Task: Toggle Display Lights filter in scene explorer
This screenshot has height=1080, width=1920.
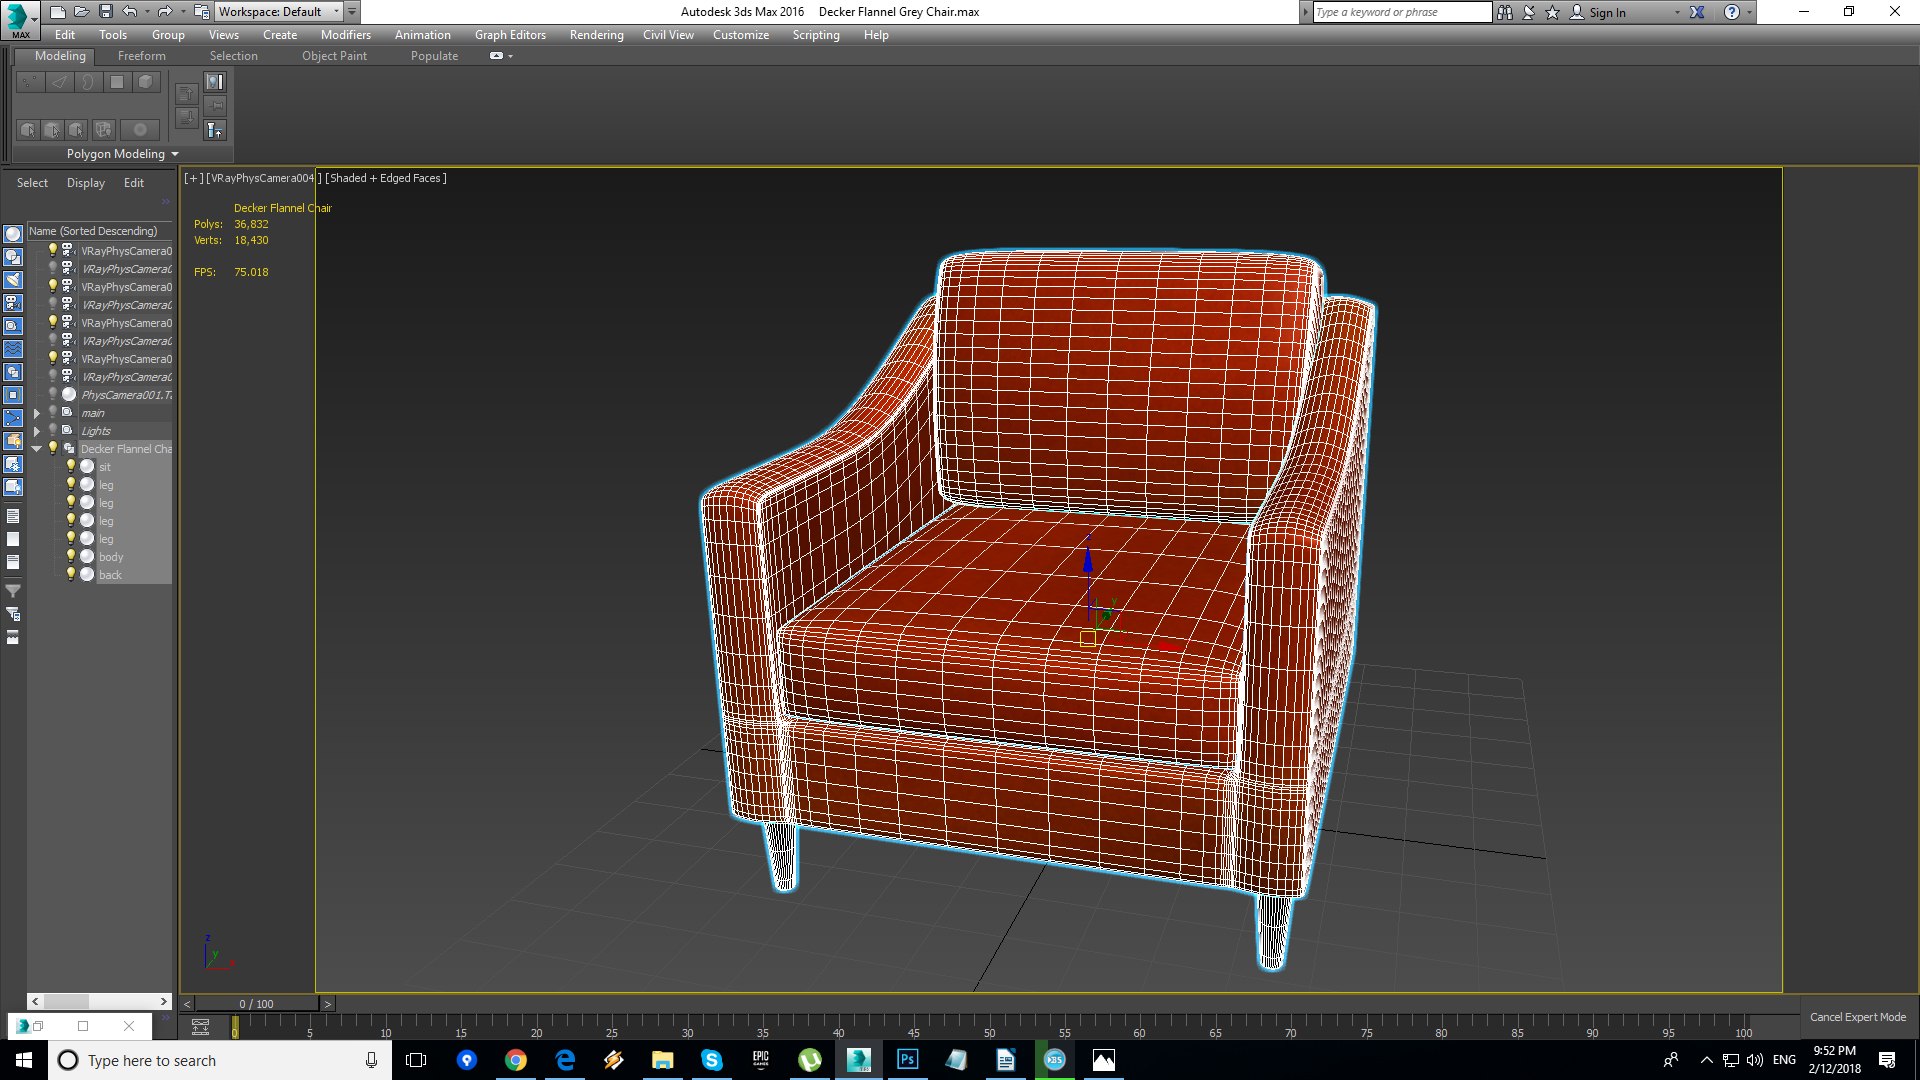Action: (x=13, y=280)
